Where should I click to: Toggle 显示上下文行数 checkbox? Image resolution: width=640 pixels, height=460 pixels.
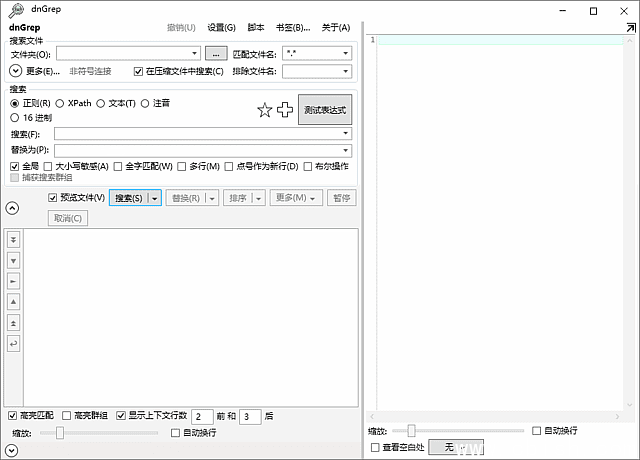coord(121,416)
